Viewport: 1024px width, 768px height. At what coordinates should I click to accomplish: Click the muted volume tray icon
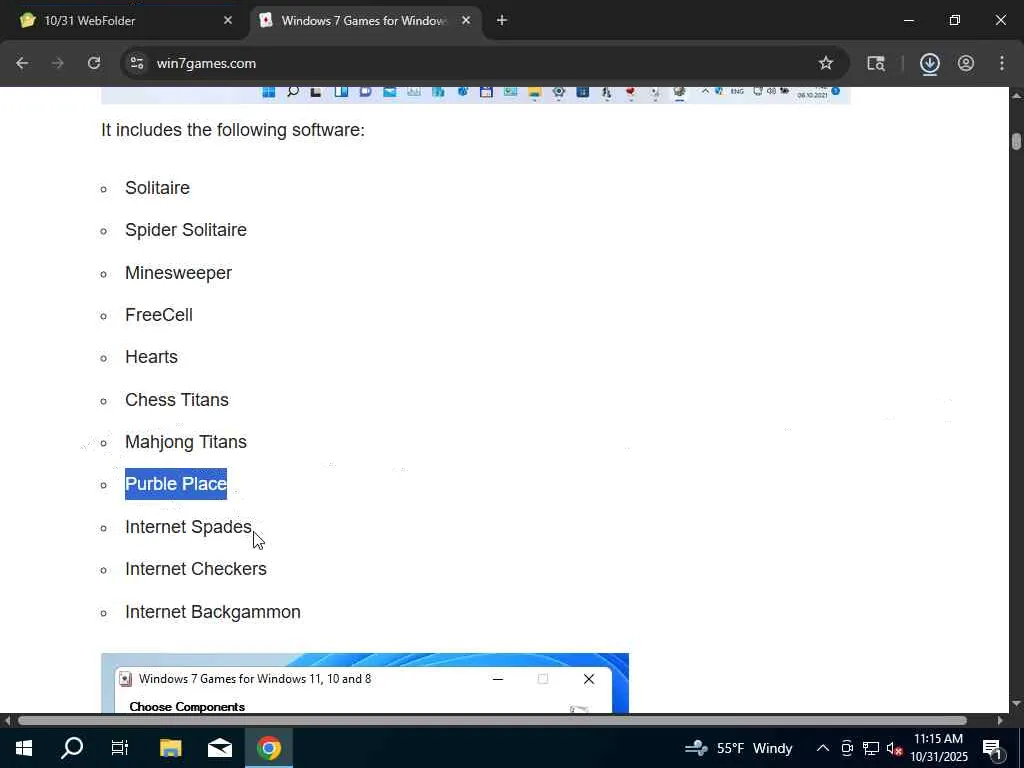[x=894, y=749]
